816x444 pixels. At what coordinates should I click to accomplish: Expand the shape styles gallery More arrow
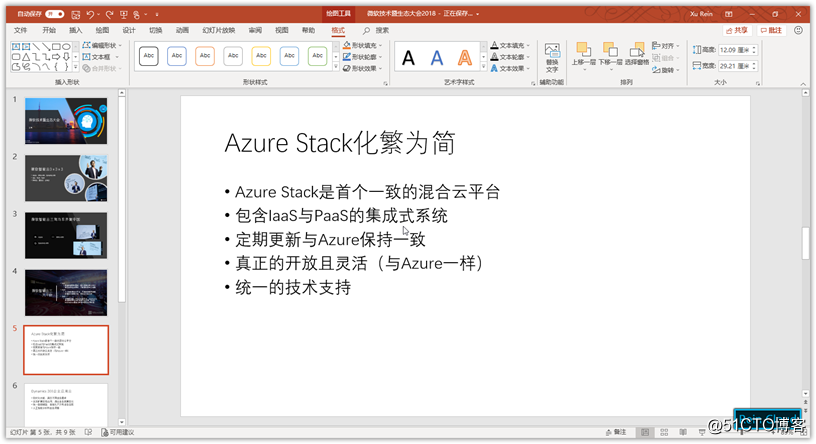pyautogui.click(x=336, y=67)
